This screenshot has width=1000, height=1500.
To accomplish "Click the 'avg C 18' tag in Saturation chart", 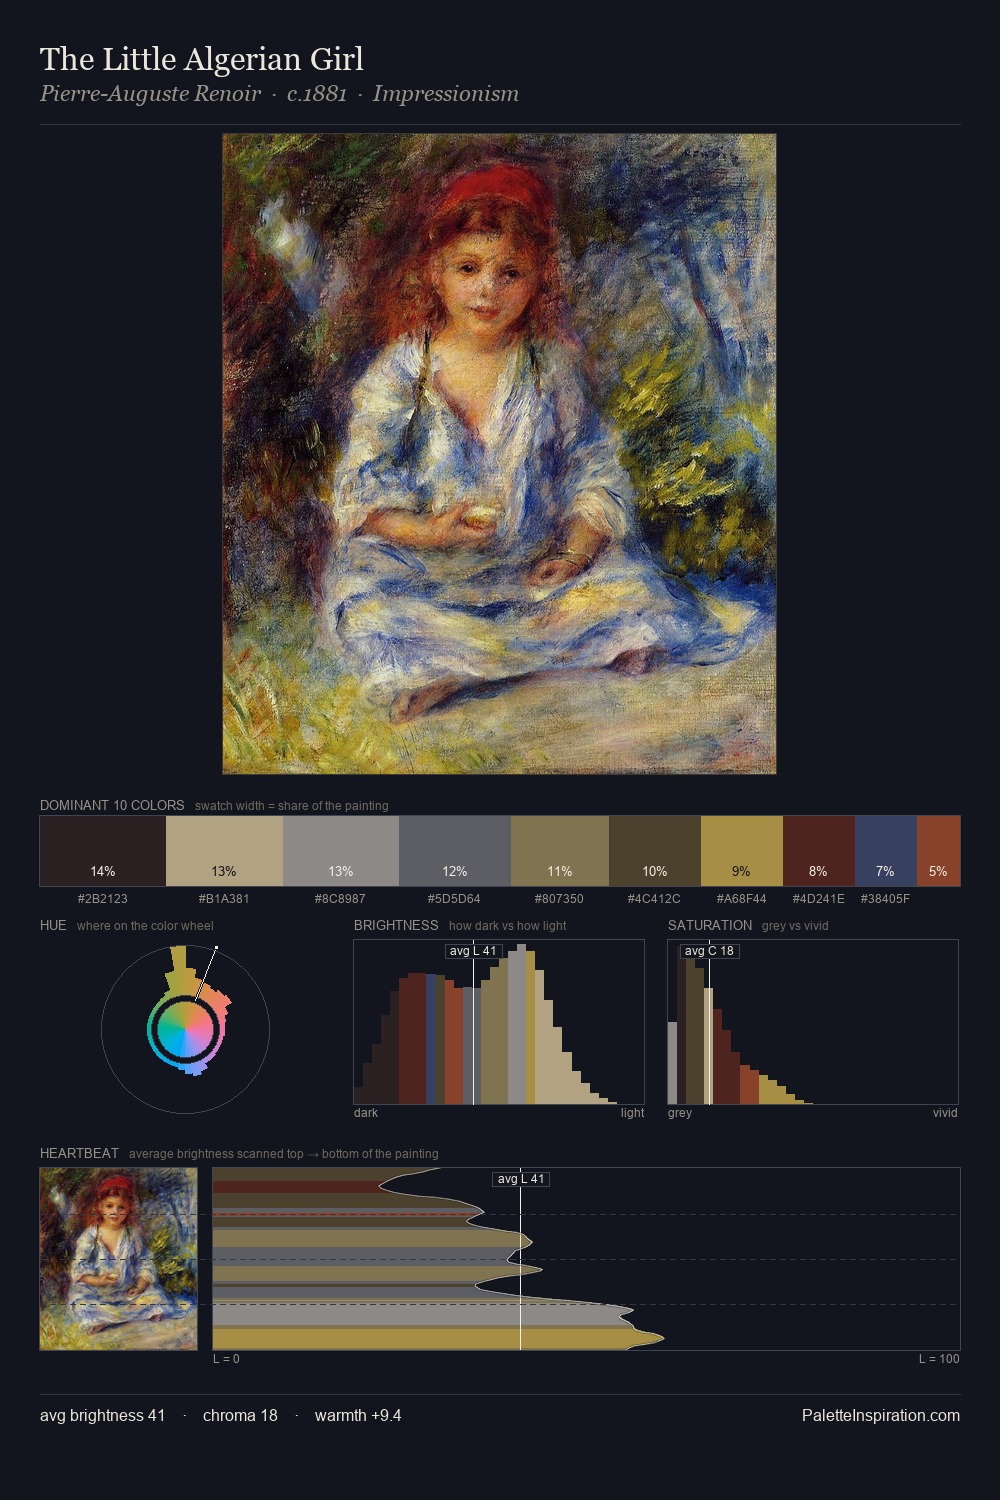I will pyautogui.click(x=709, y=951).
